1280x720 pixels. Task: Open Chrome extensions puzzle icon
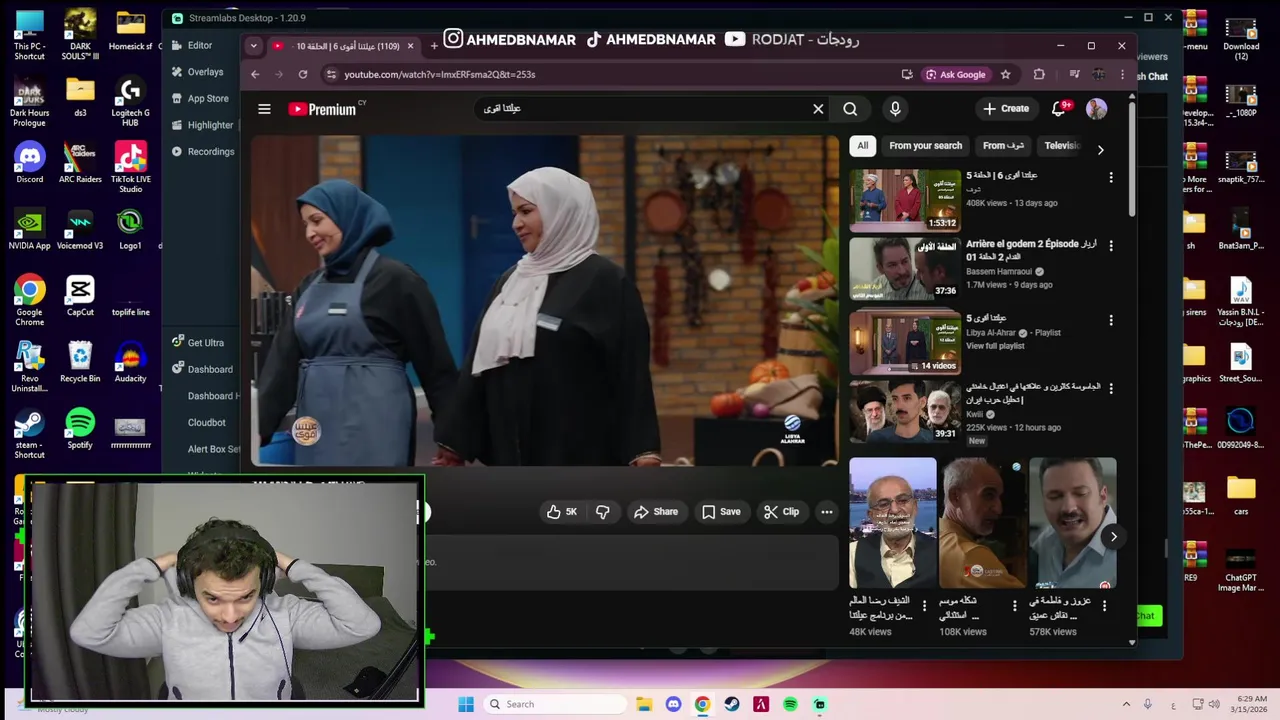(1039, 74)
